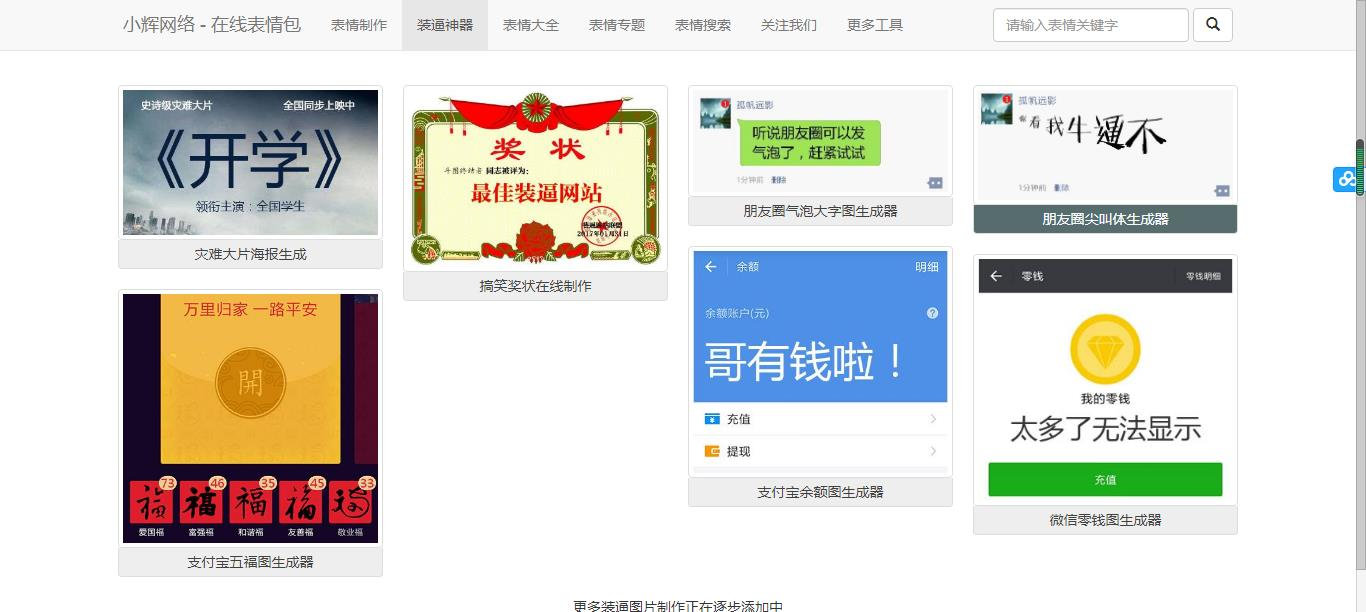Click the 支付宝五福图生成器 caption
Screen dimensions: 1366x612
[x=250, y=562]
